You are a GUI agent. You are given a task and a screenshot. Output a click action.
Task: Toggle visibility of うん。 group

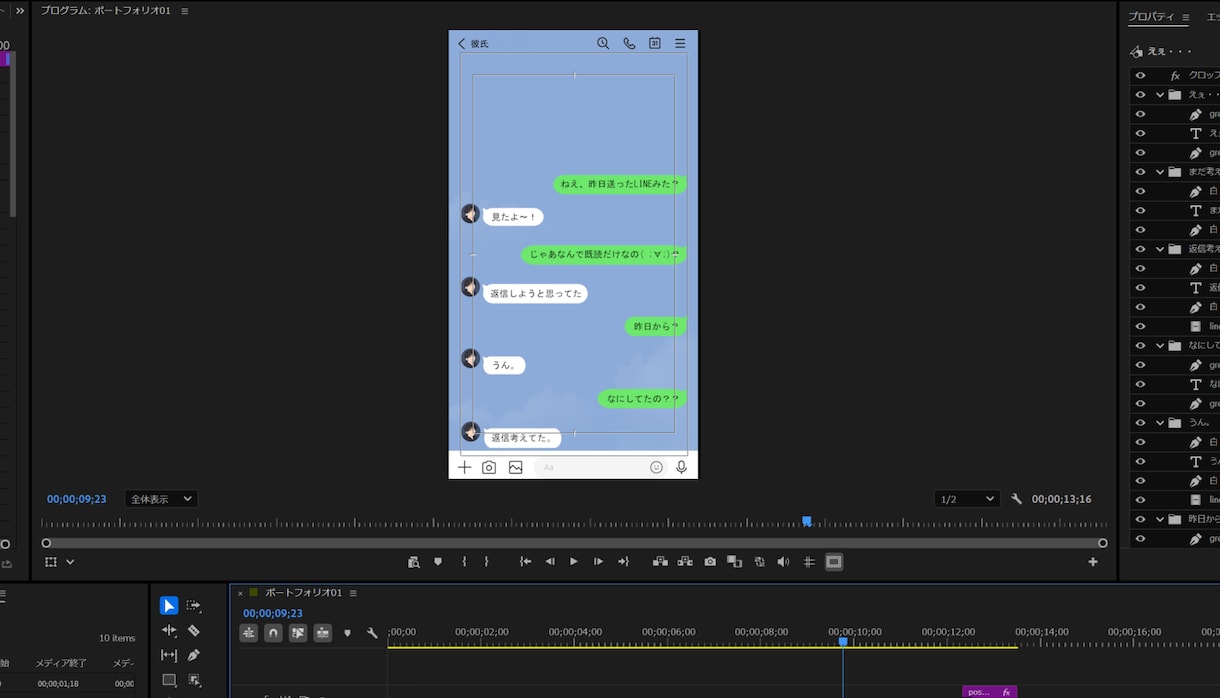[x=1140, y=423]
